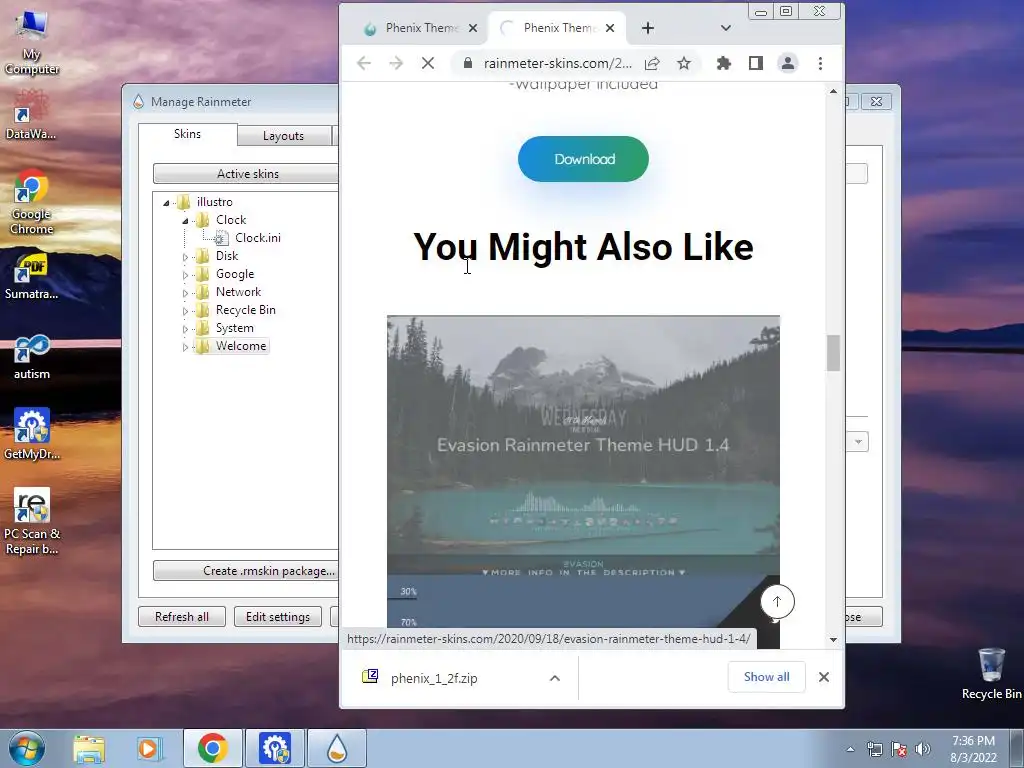The height and width of the screenshot is (768, 1024).
Task: Open the Chrome profile avatar
Action: [788, 63]
